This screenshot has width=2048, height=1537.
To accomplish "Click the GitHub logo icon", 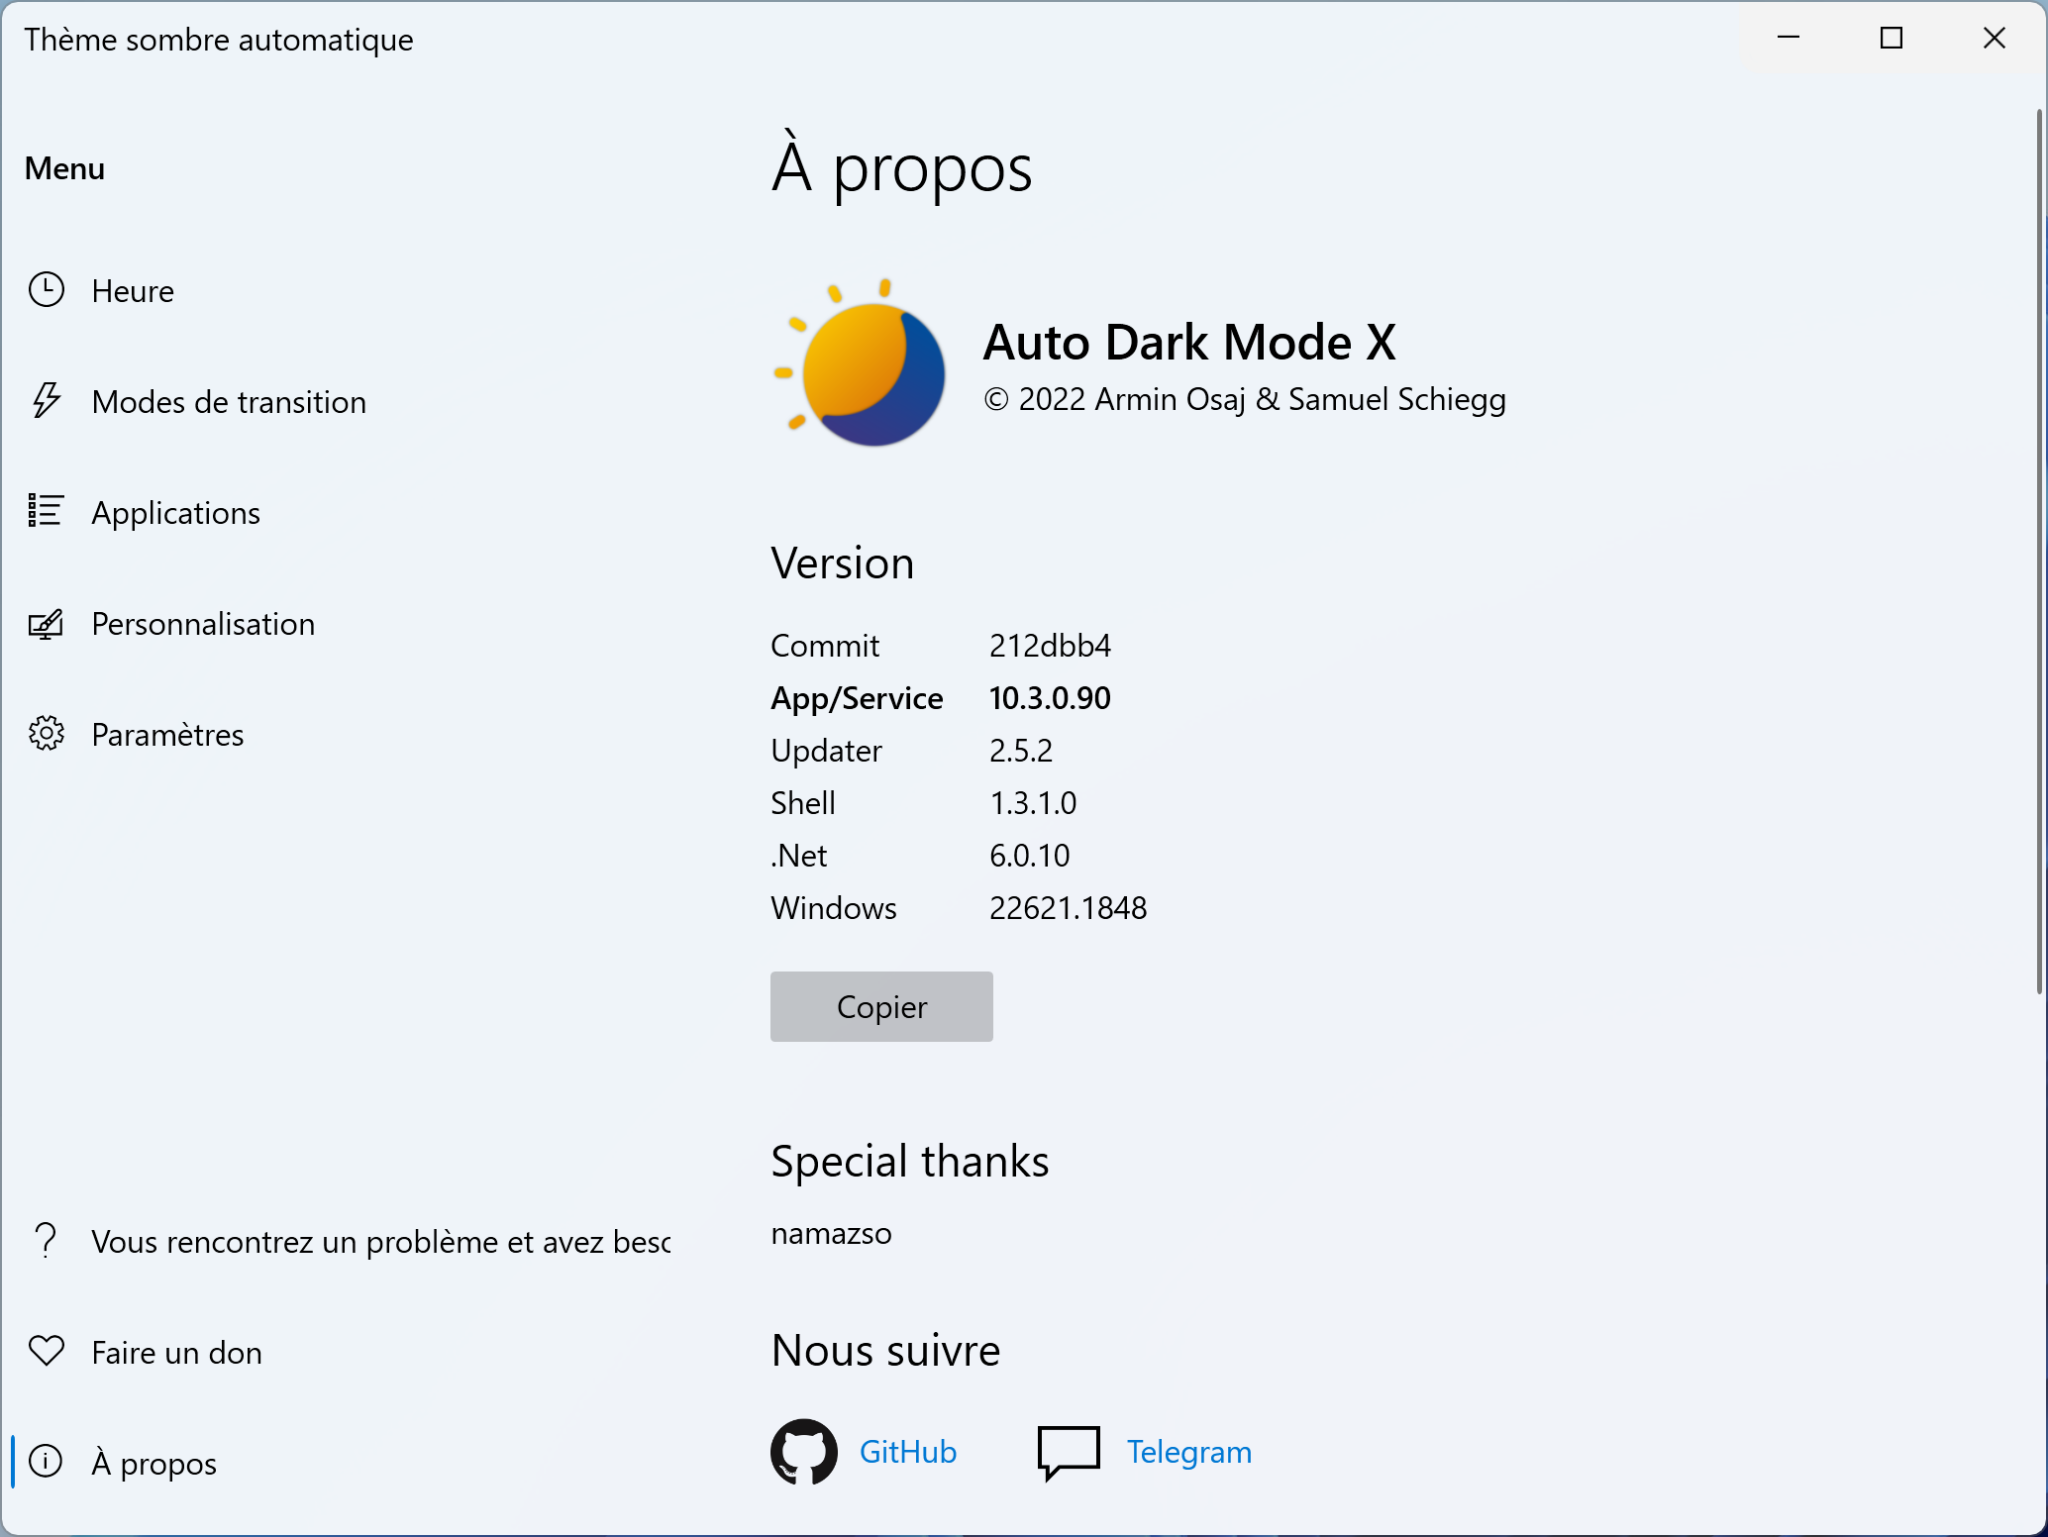I will [x=803, y=1452].
